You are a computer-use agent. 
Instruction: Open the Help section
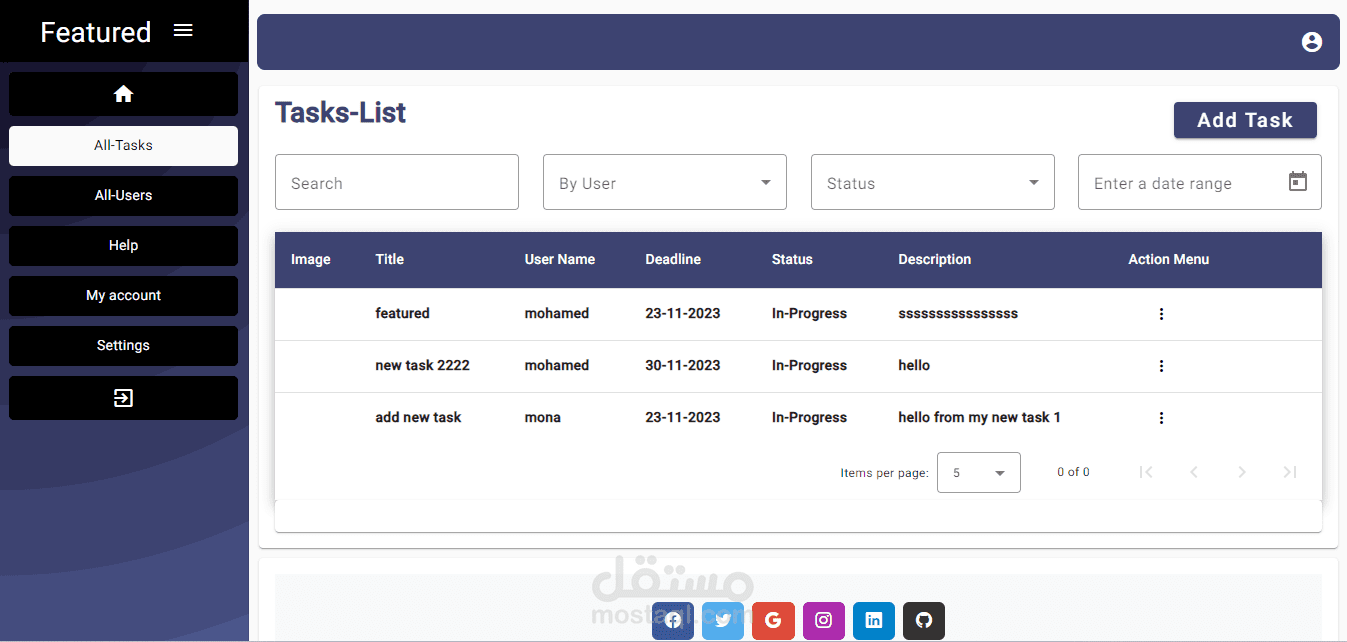click(123, 245)
